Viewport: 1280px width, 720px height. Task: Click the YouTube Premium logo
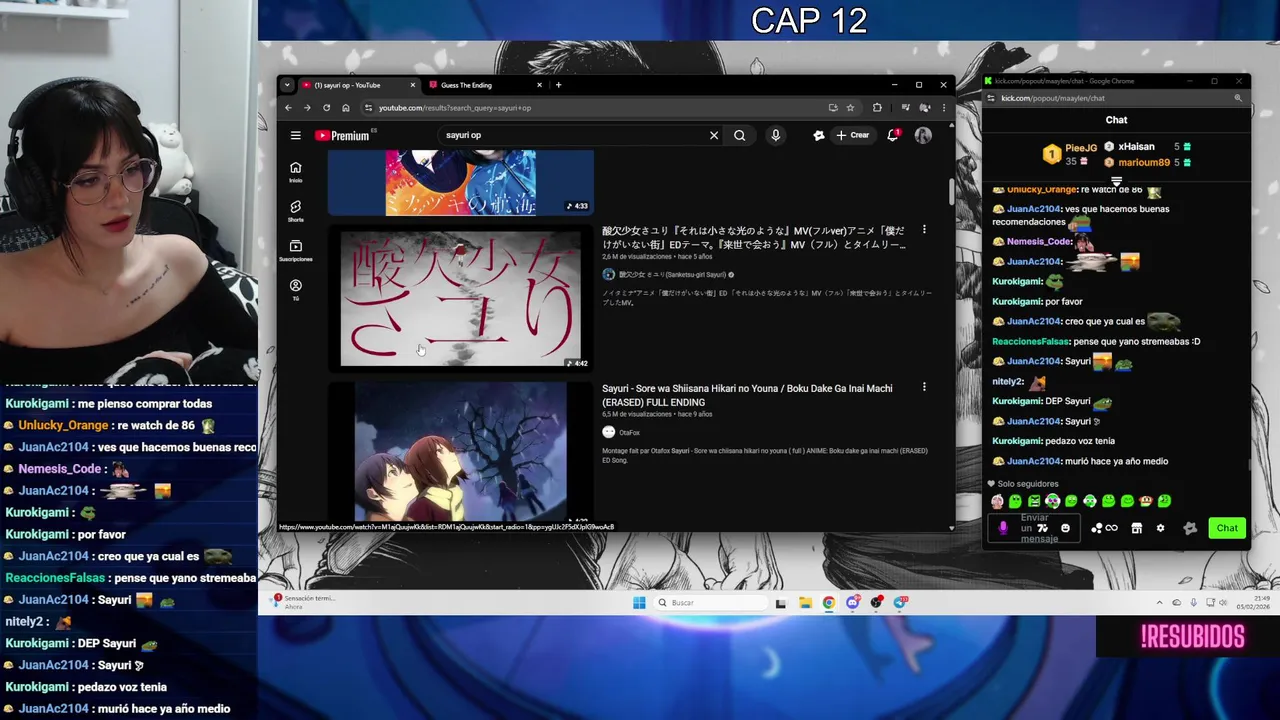tap(342, 135)
